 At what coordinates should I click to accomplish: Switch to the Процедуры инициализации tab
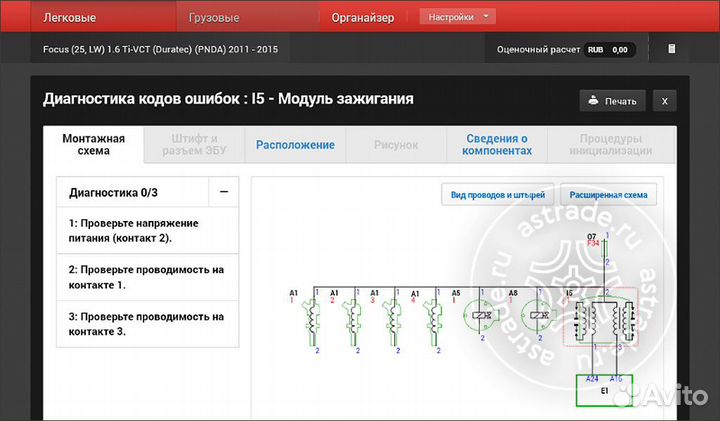[611, 145]
